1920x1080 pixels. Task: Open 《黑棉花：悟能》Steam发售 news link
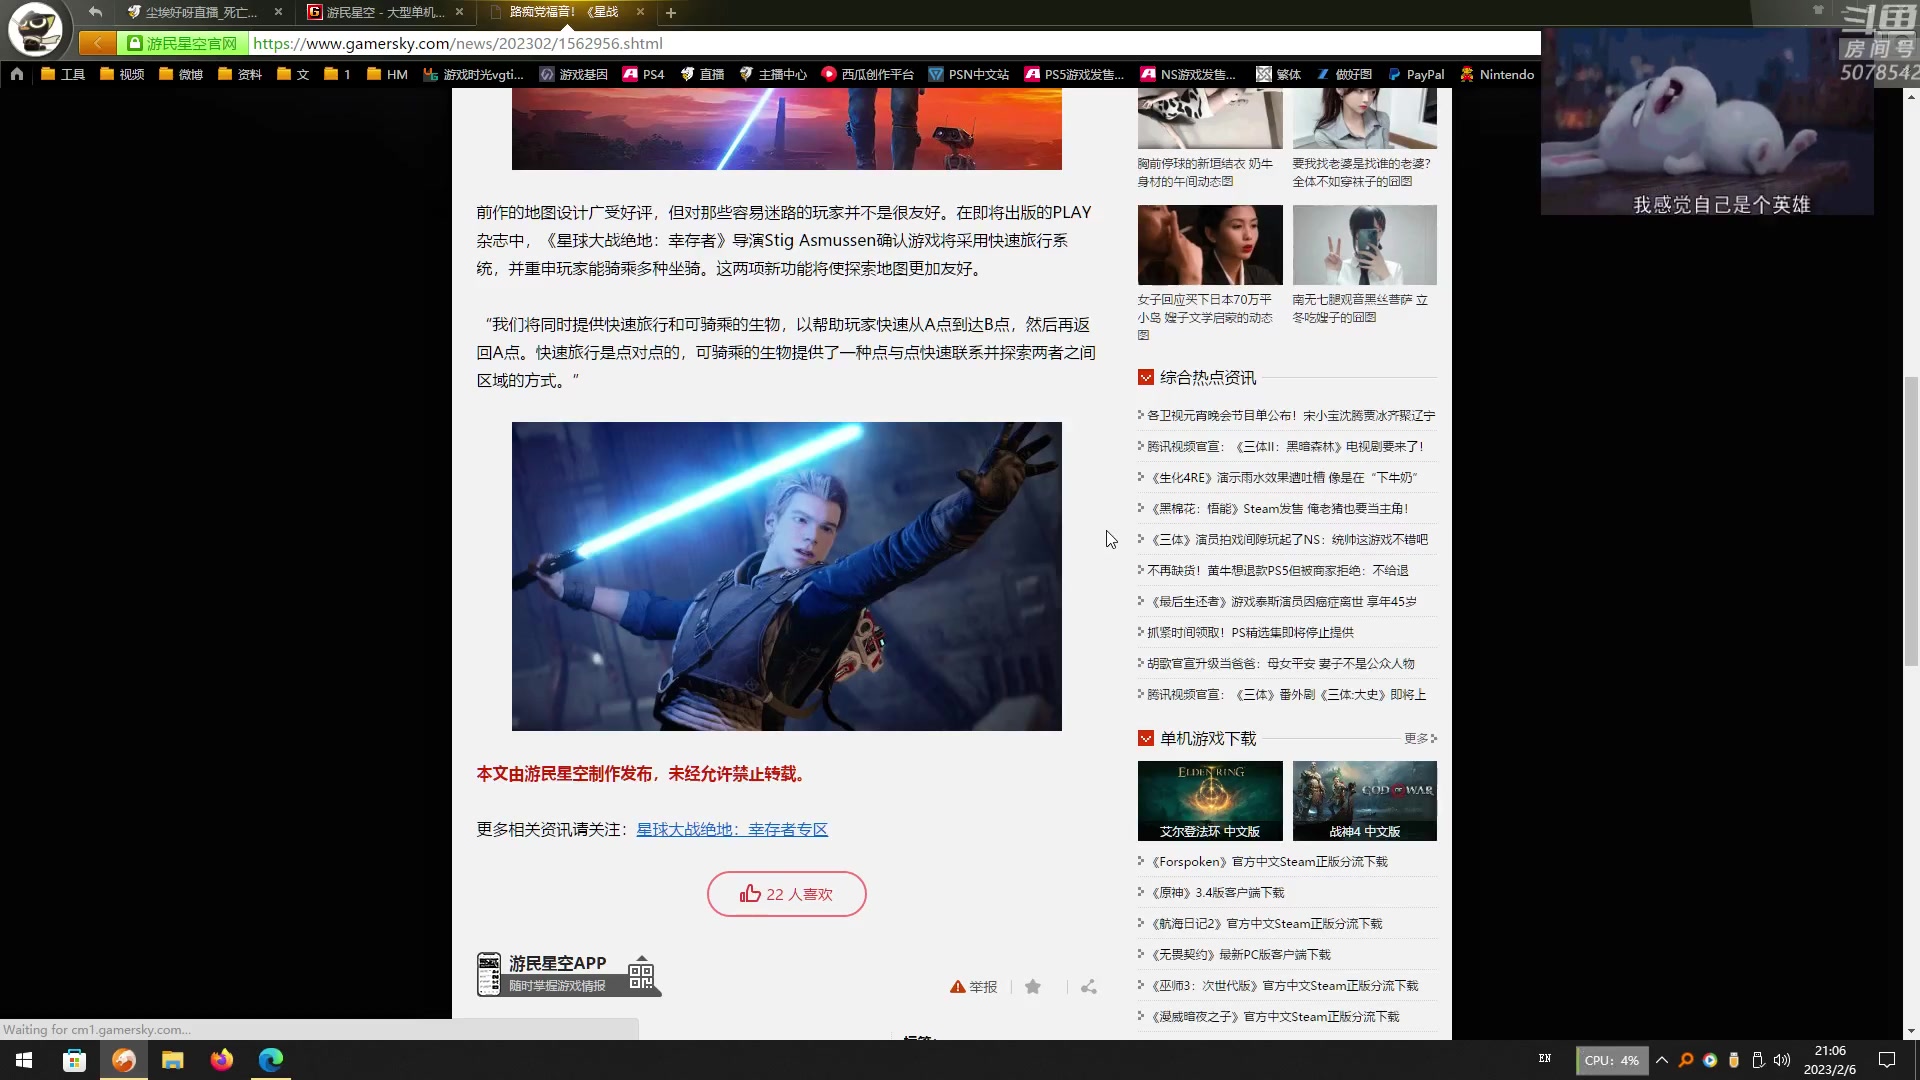(1278, 508)
